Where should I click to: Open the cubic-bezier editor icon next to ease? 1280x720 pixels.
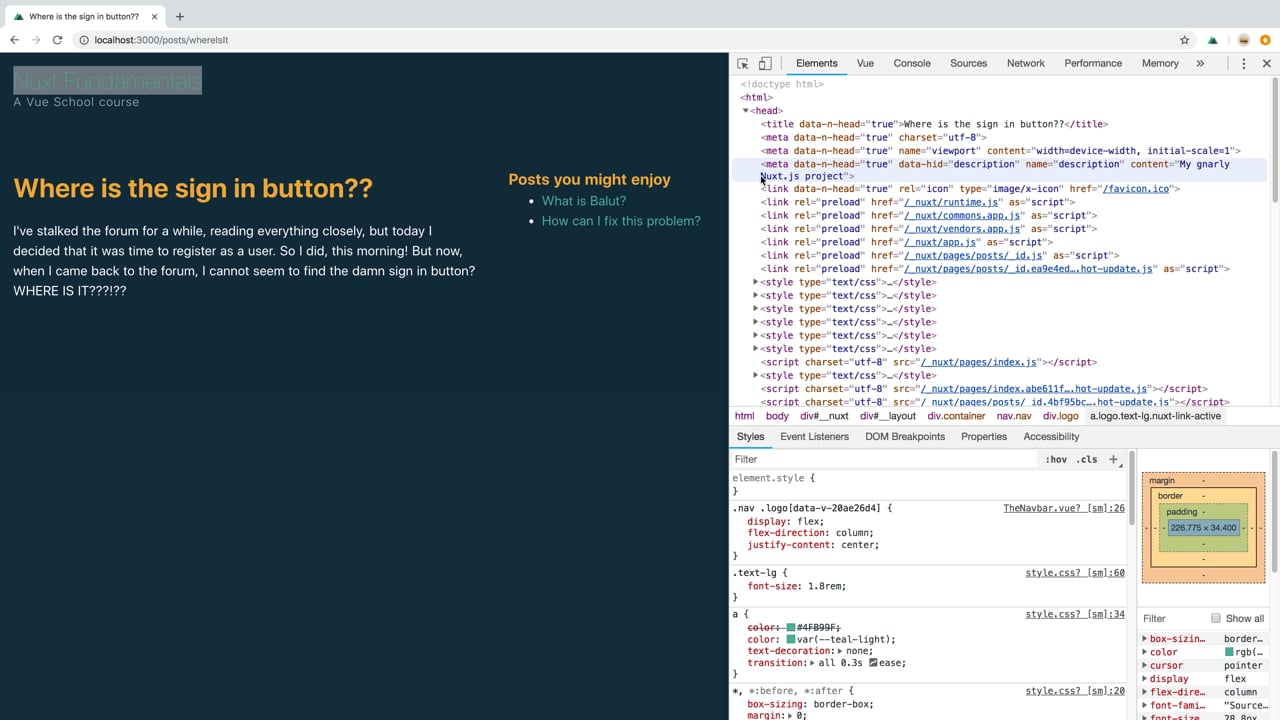click(873, 663)
